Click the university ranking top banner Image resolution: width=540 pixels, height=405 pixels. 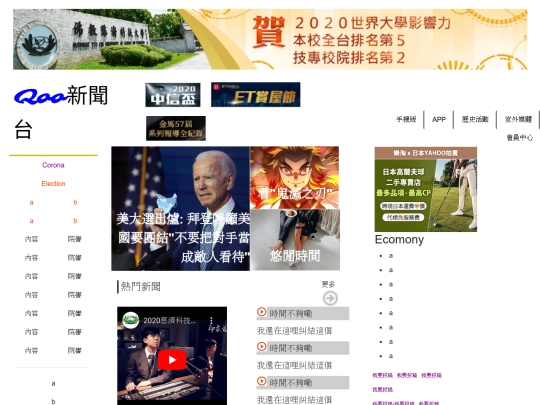pyautogui.click(x=270, y=39)
